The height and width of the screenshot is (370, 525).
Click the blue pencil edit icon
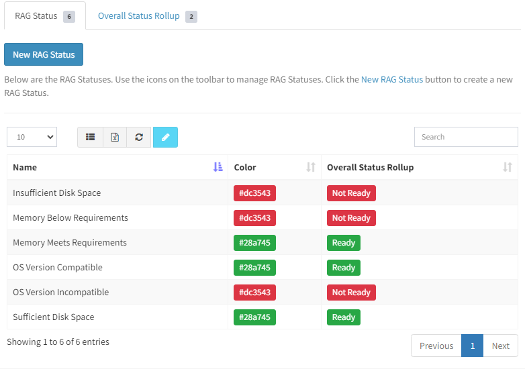coord(165,137)
